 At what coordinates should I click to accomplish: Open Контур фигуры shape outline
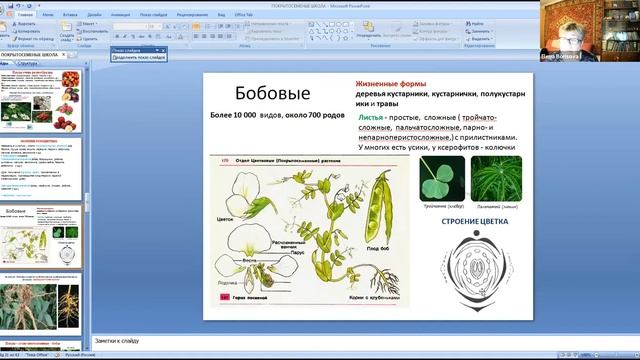click(x=431, y=31)
